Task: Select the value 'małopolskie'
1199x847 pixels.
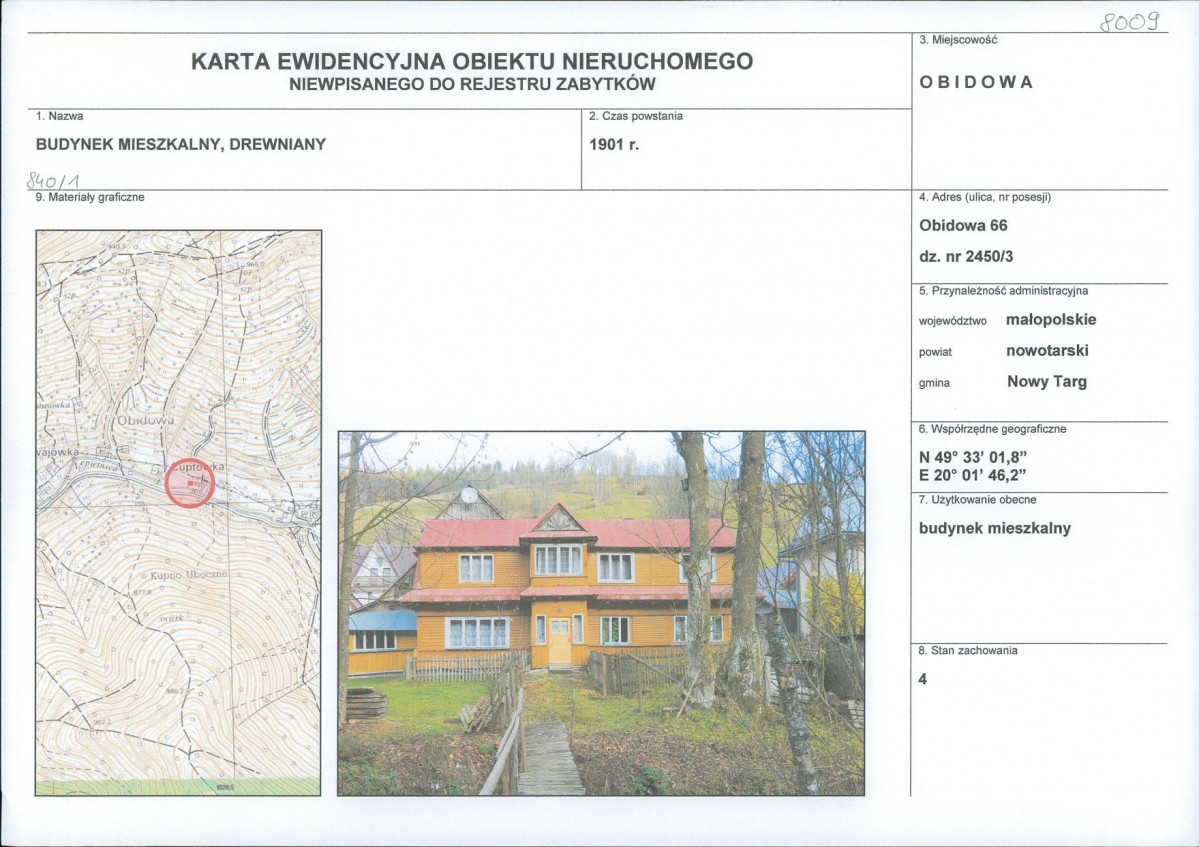Action: pyautogui.click(x=1051, y=320)
